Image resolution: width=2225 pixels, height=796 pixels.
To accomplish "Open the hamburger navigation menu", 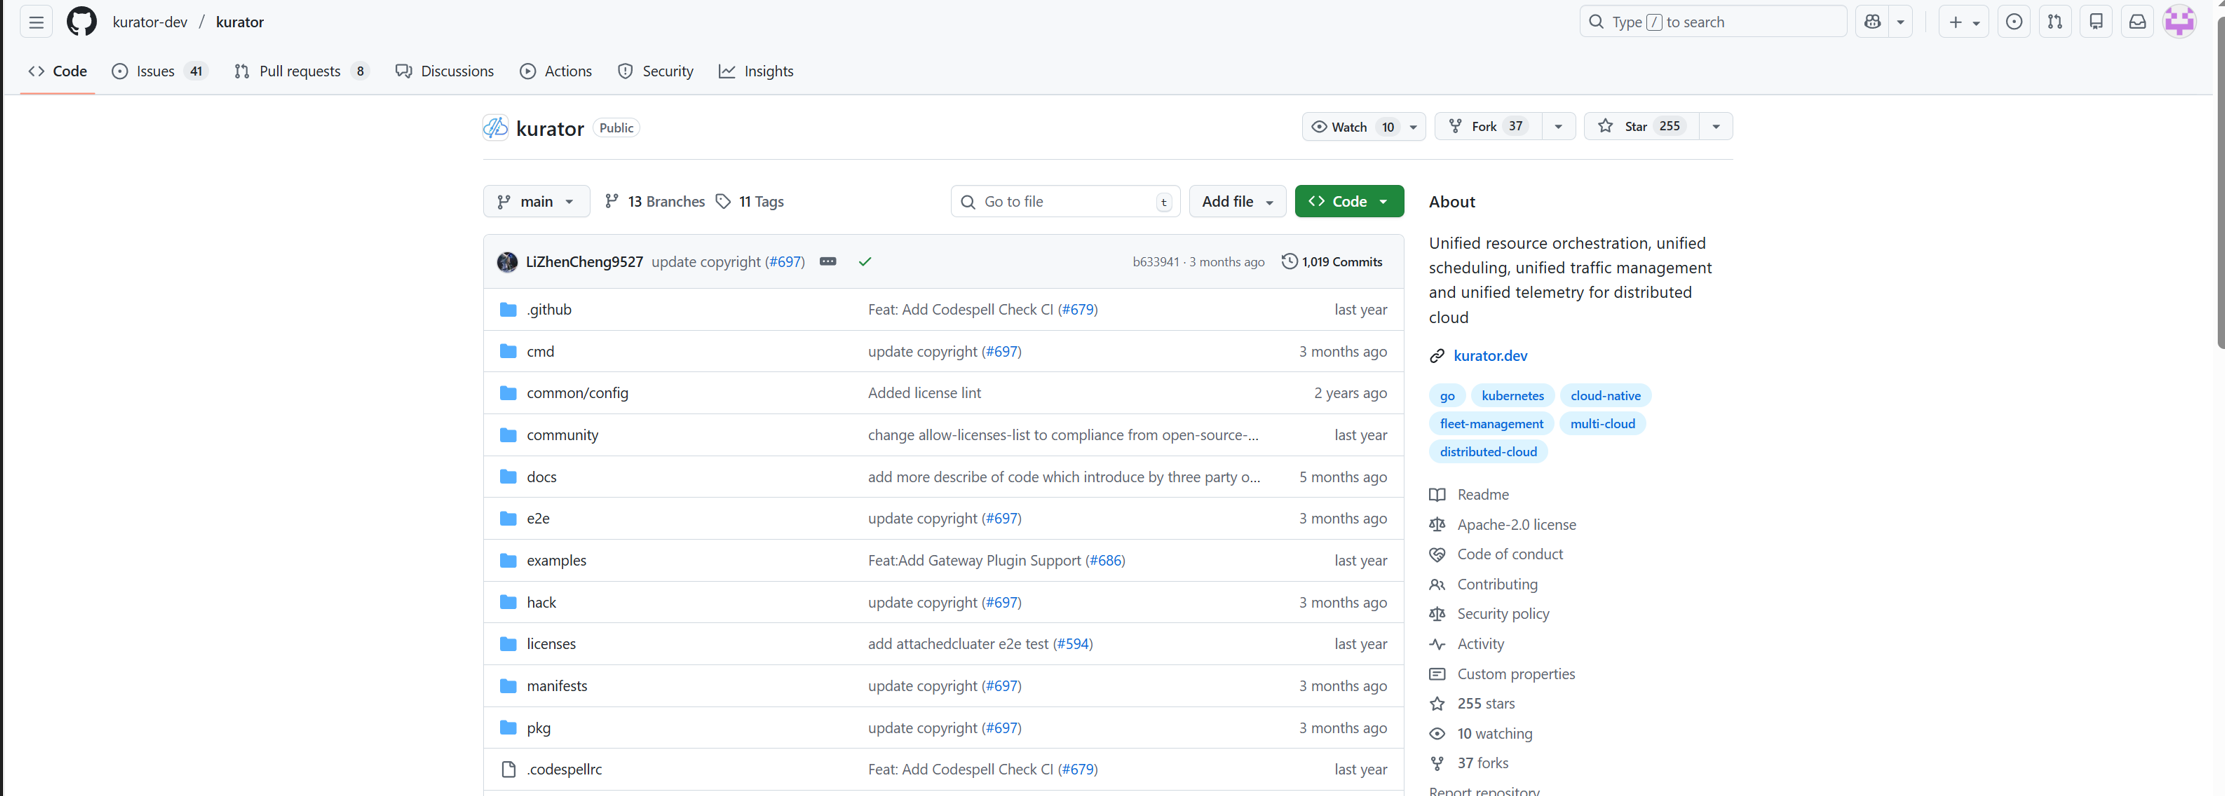I will click(x=36, y=22).
